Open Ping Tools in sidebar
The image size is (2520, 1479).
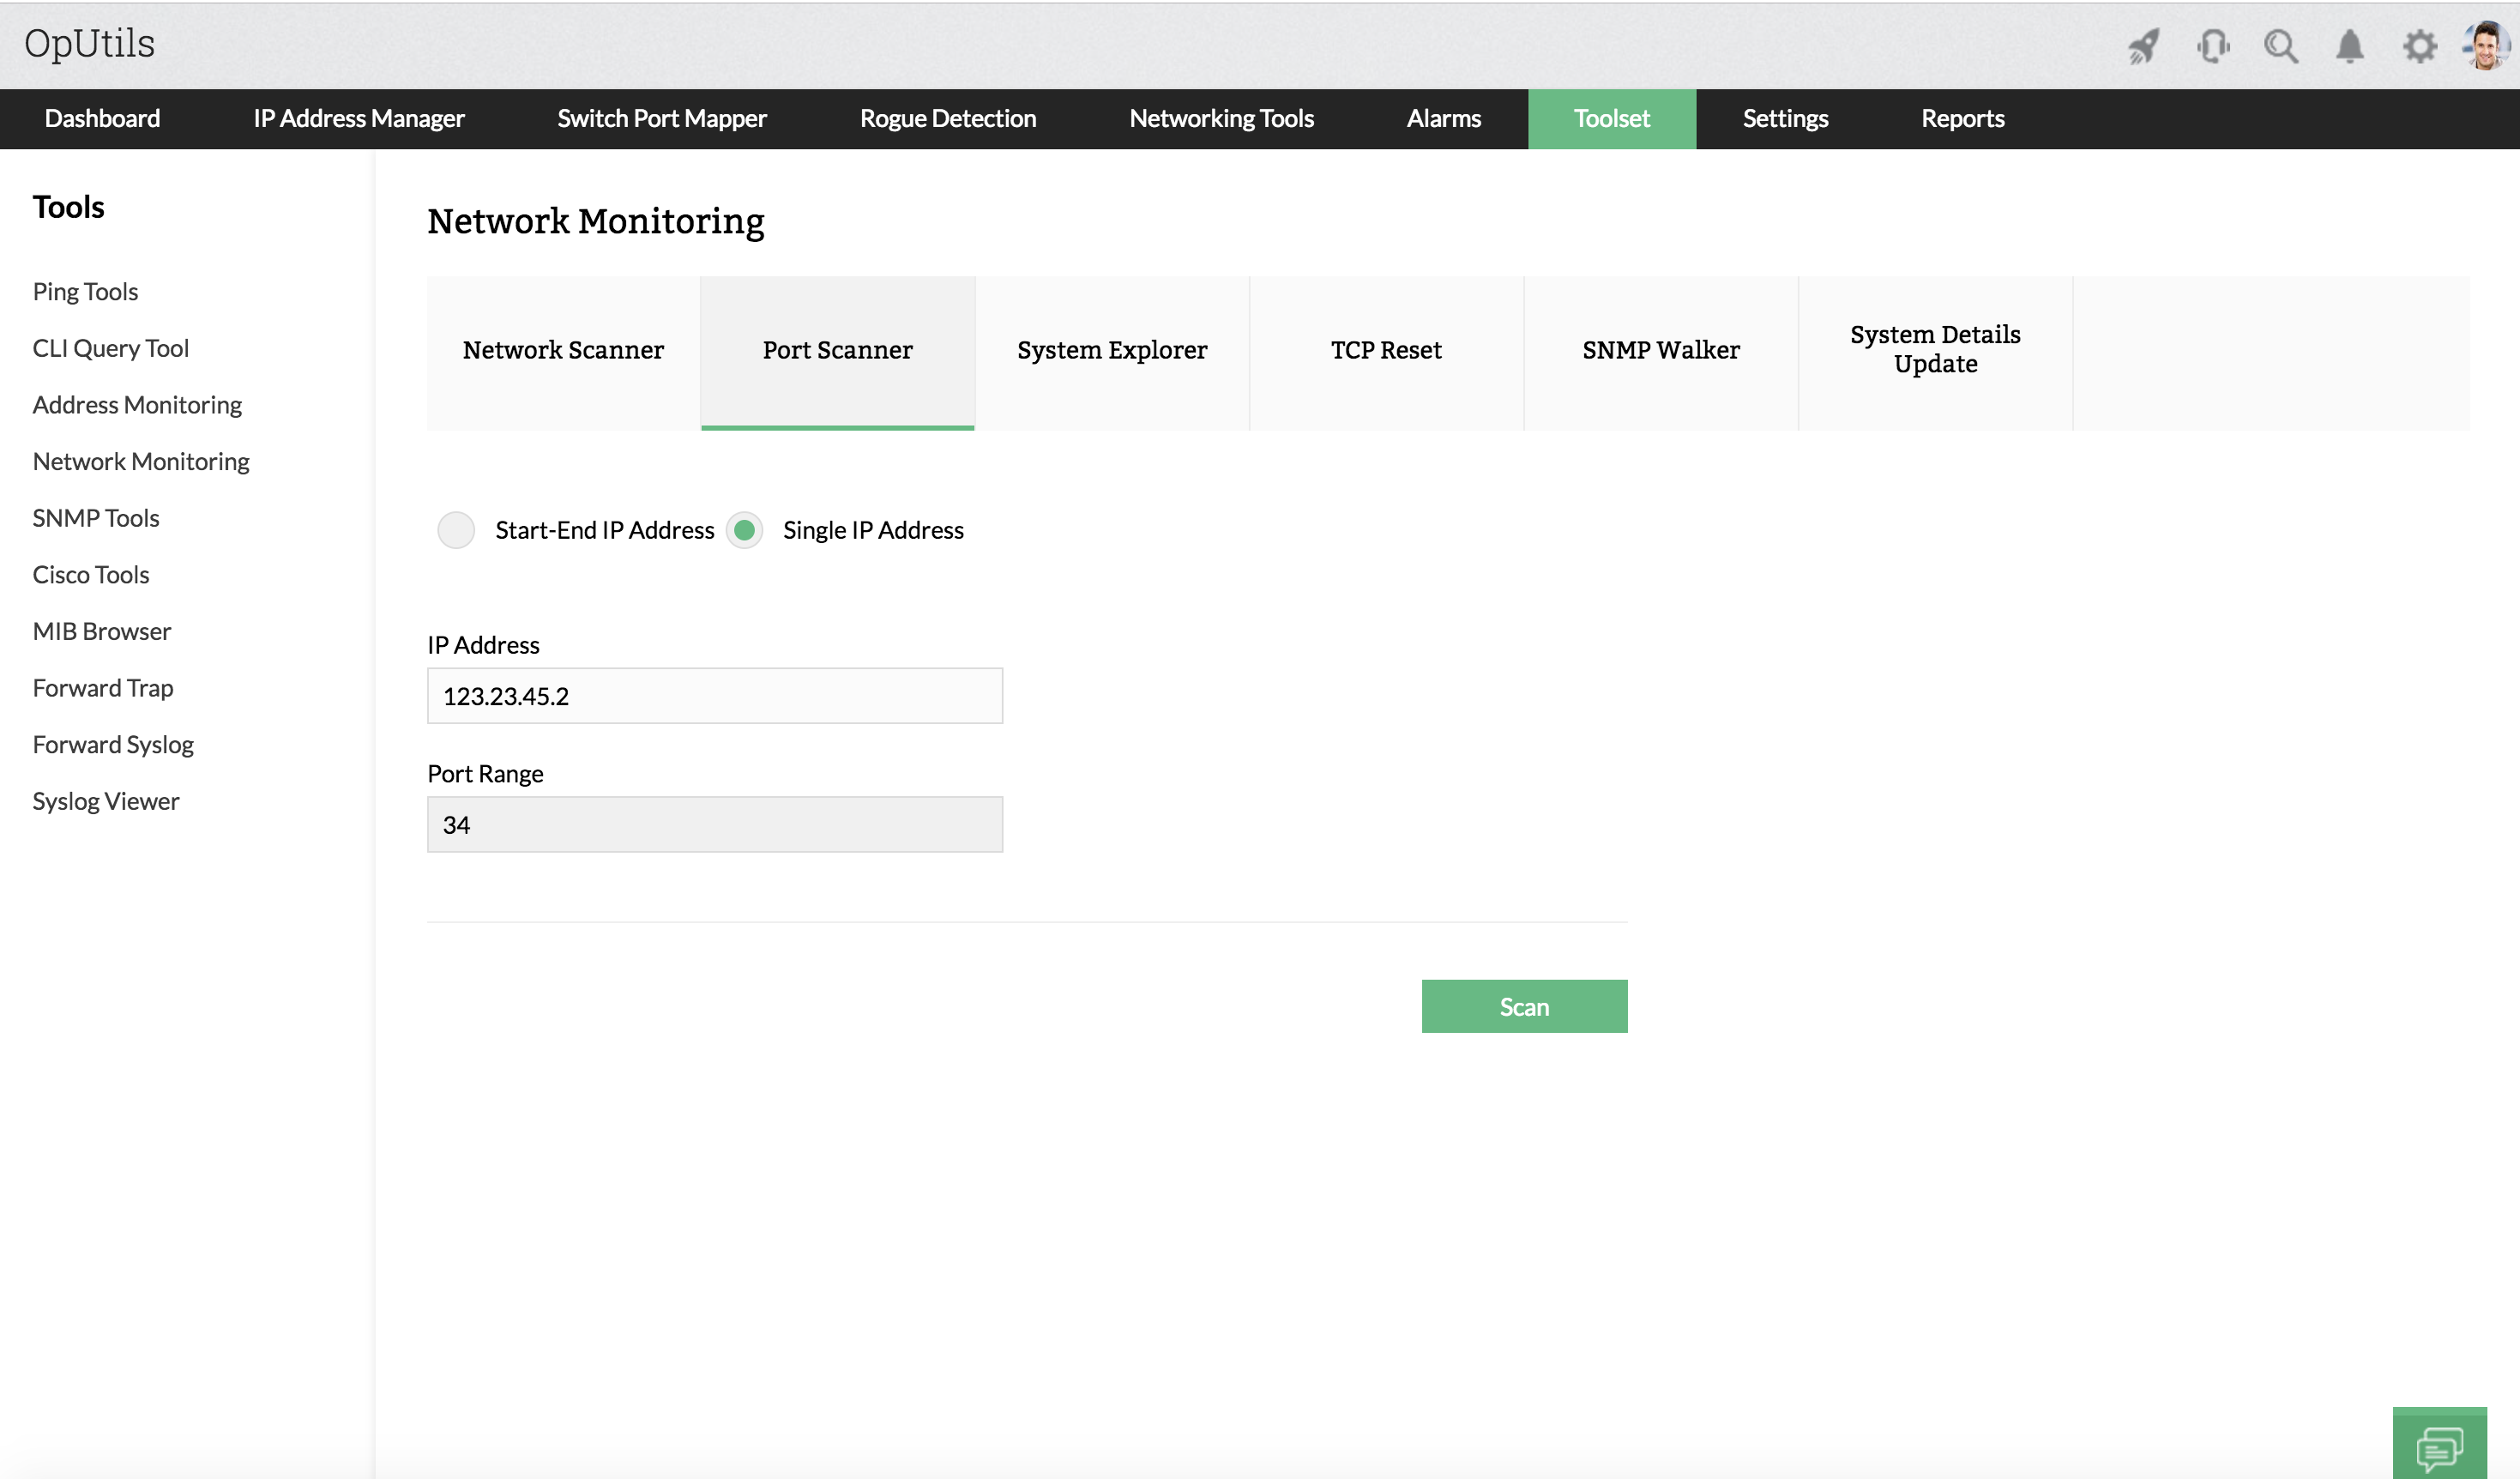click(85, 292)
